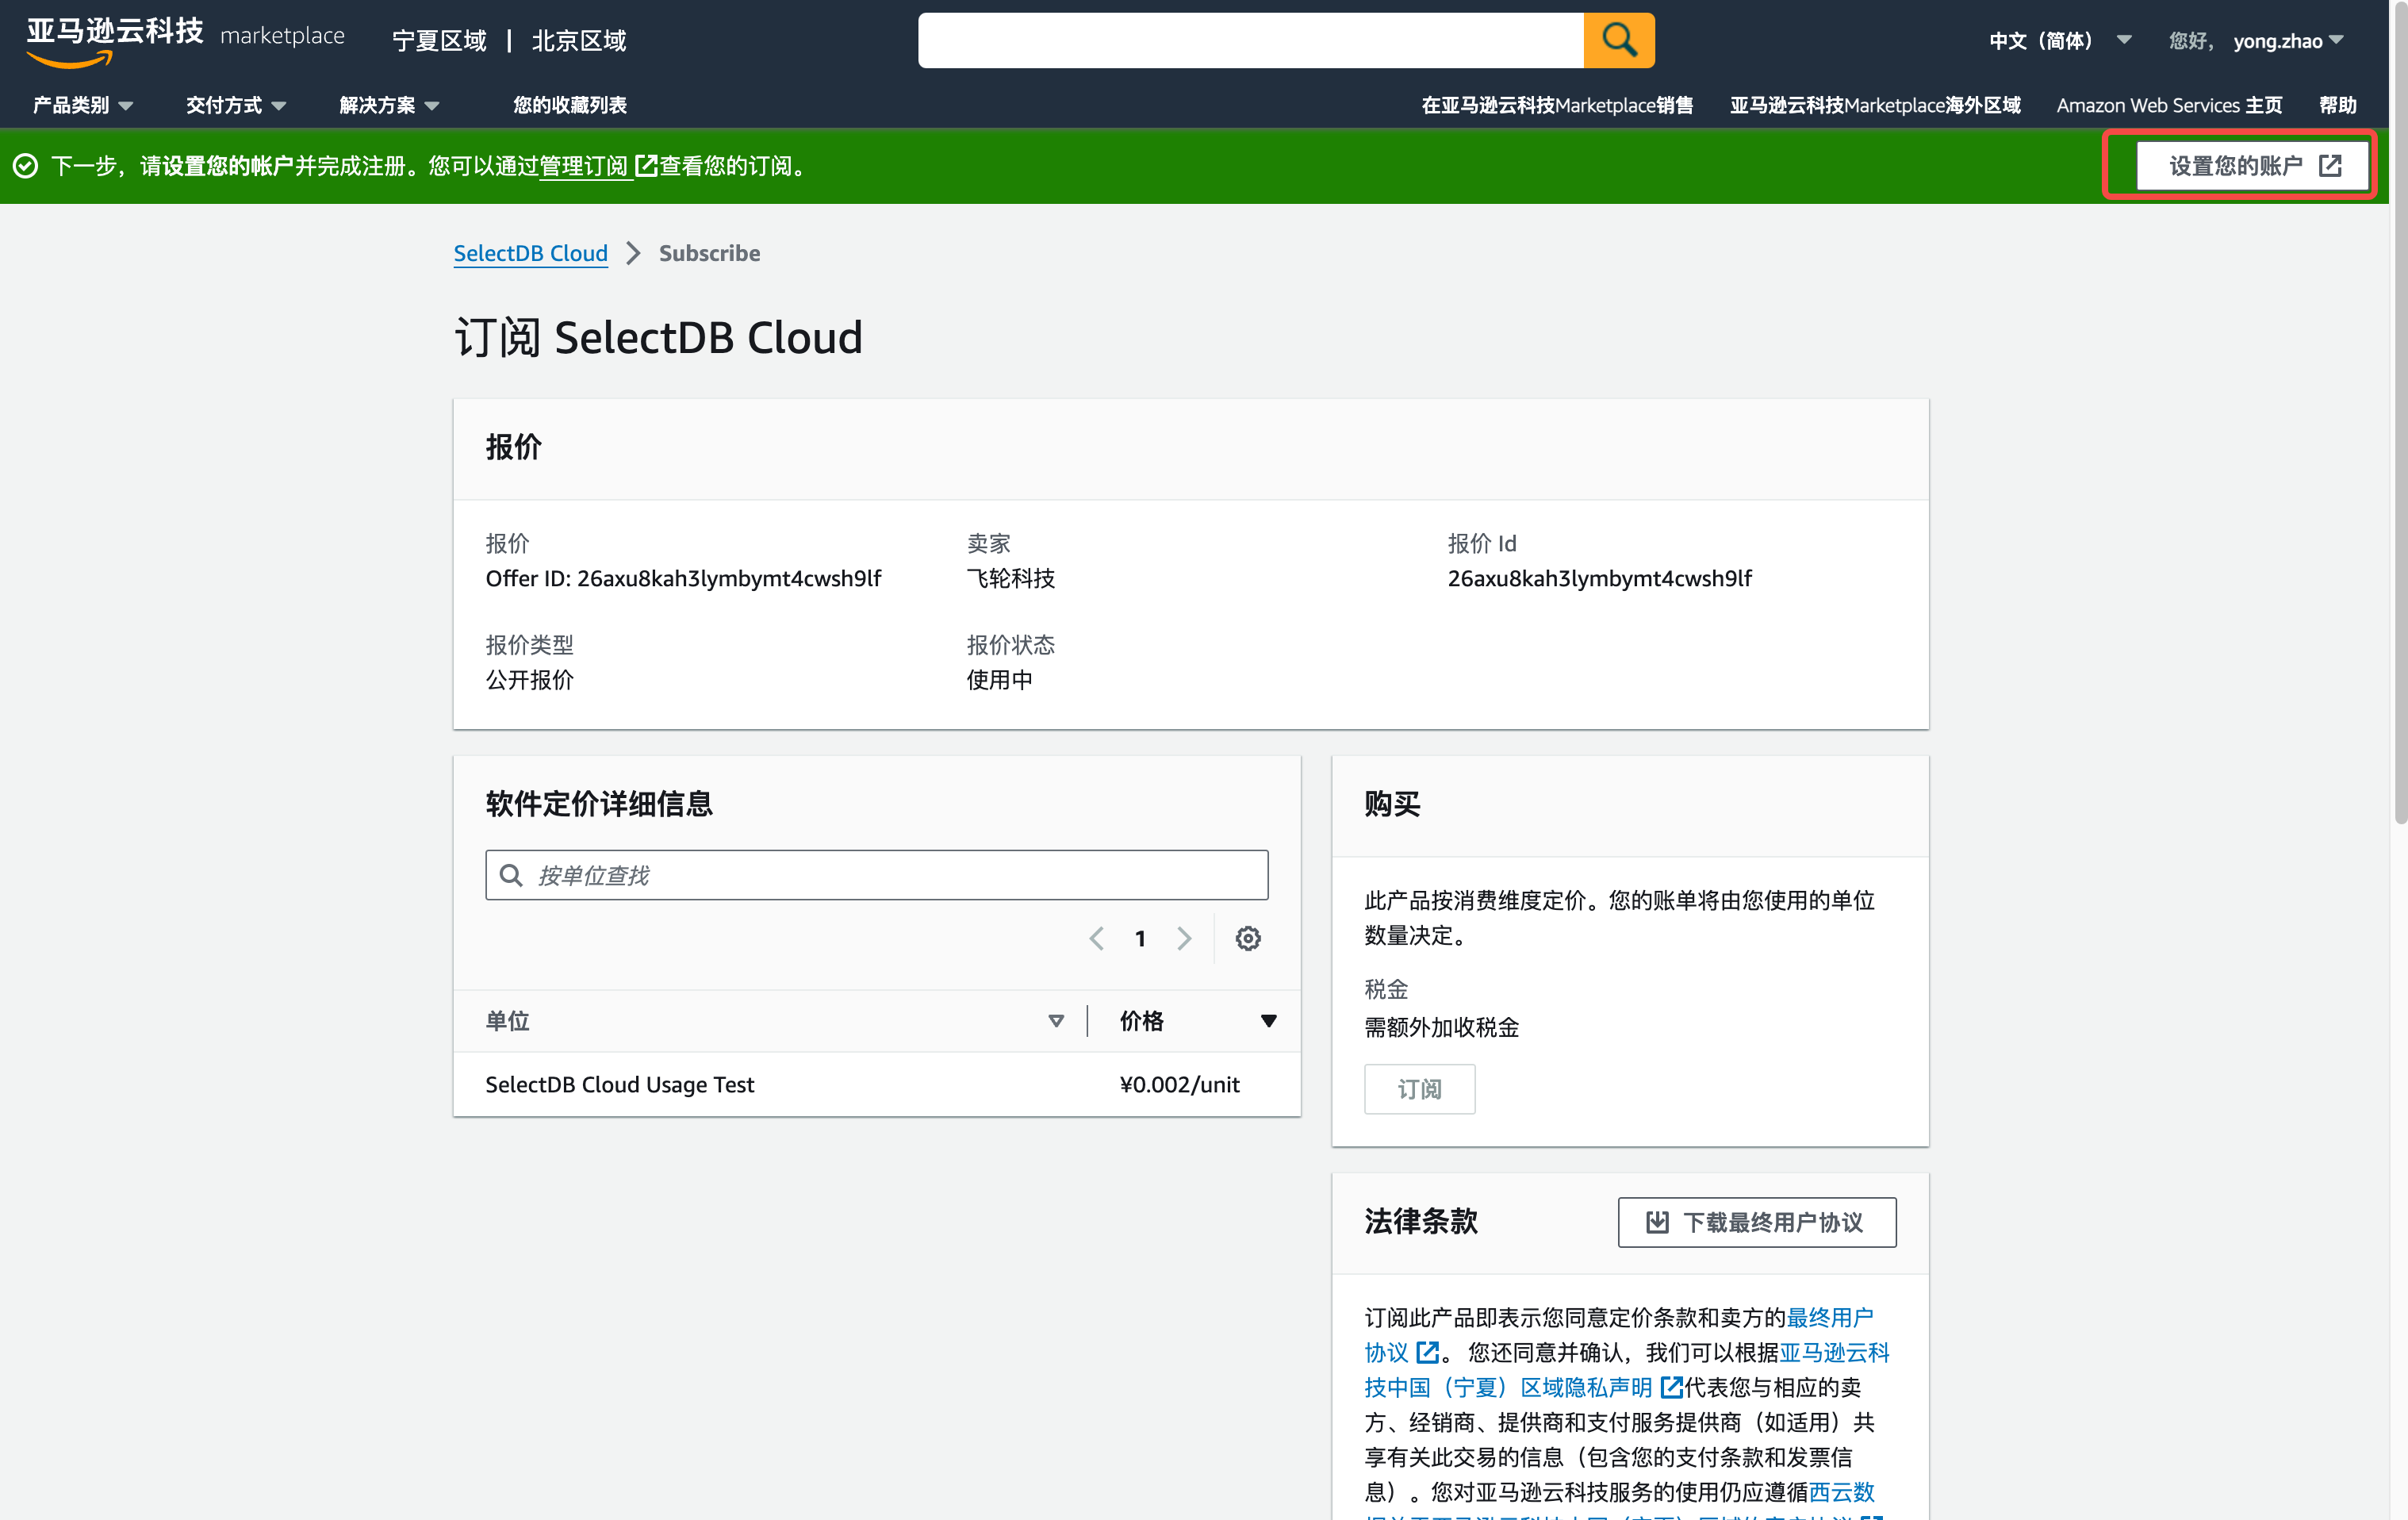Click external link icon after 最终用户协议
The height and width of the screenshot is (1520, 2408).
[1428, 1352]
